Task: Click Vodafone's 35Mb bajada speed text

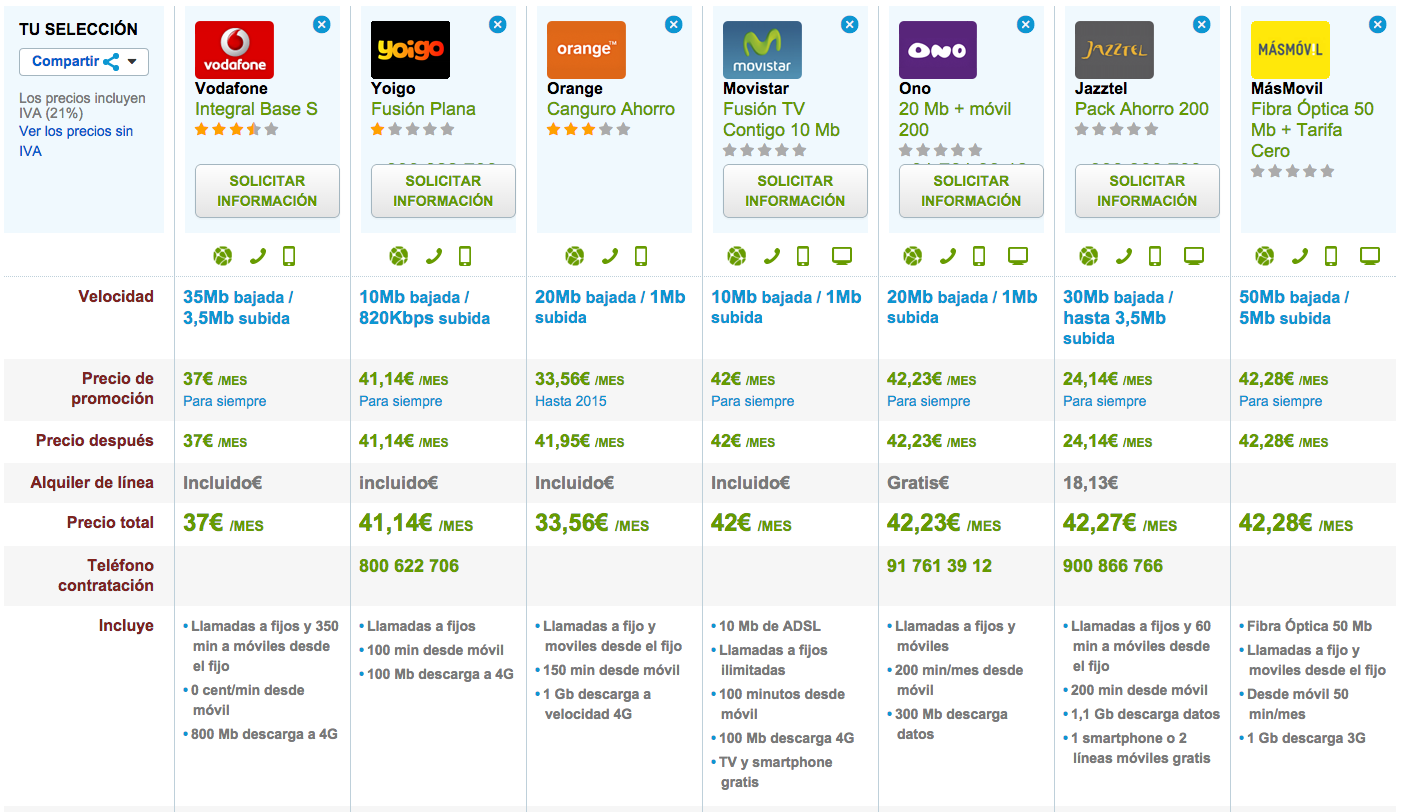Action: [x=239, y=307]
